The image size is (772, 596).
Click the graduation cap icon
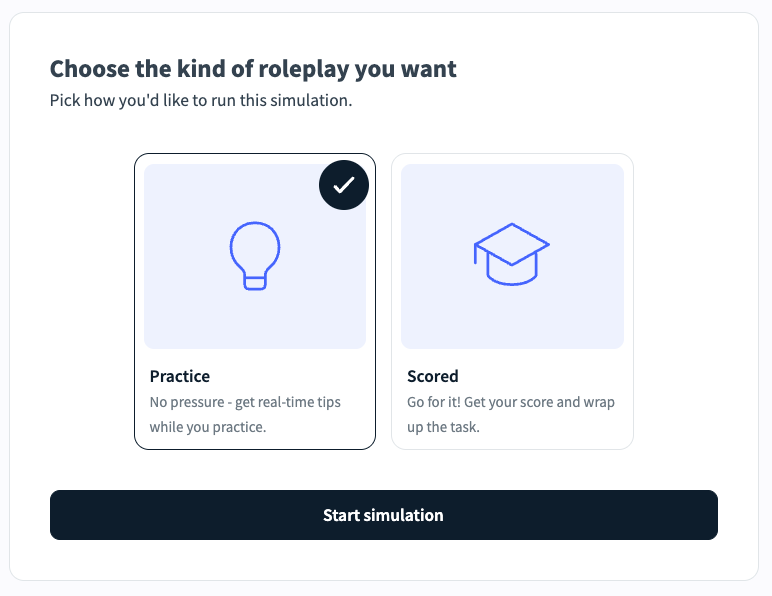point(512,256)
